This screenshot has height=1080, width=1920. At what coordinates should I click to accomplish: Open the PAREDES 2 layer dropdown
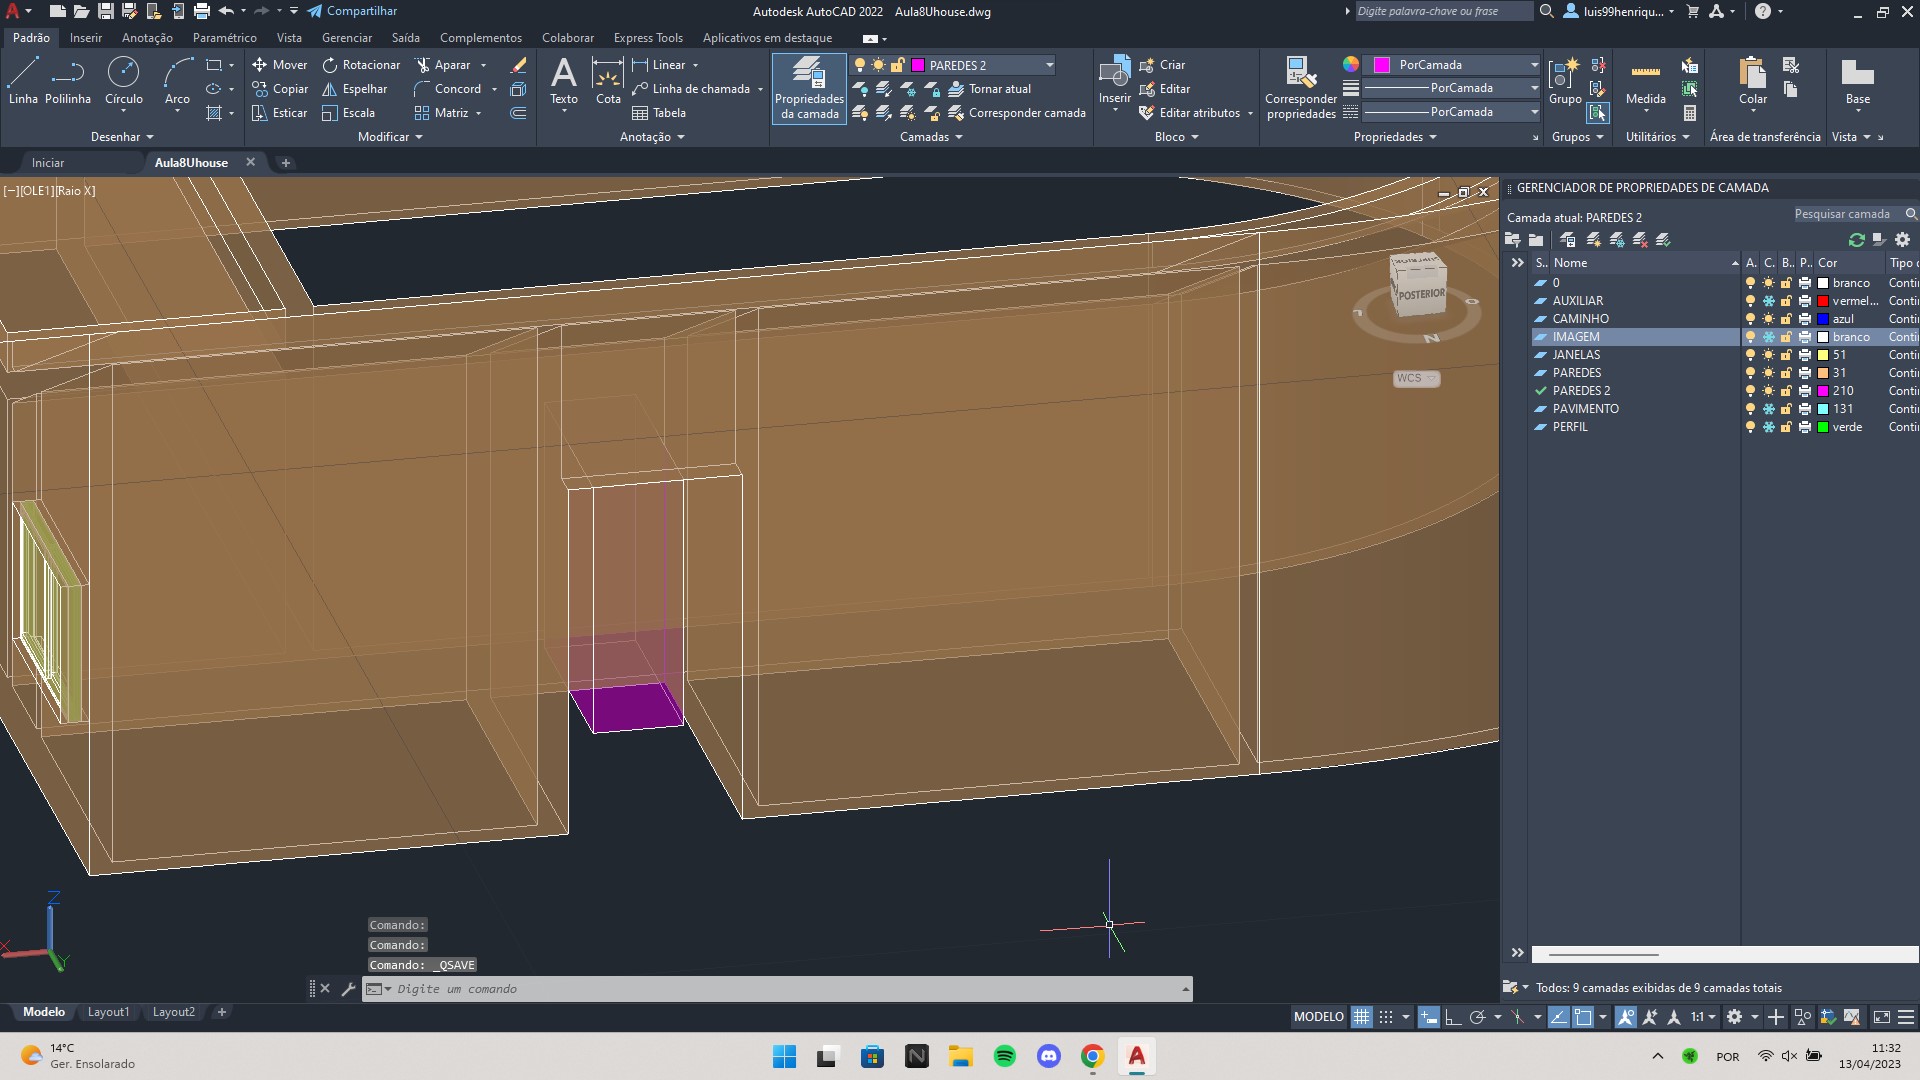click(x=1049, y=65)
